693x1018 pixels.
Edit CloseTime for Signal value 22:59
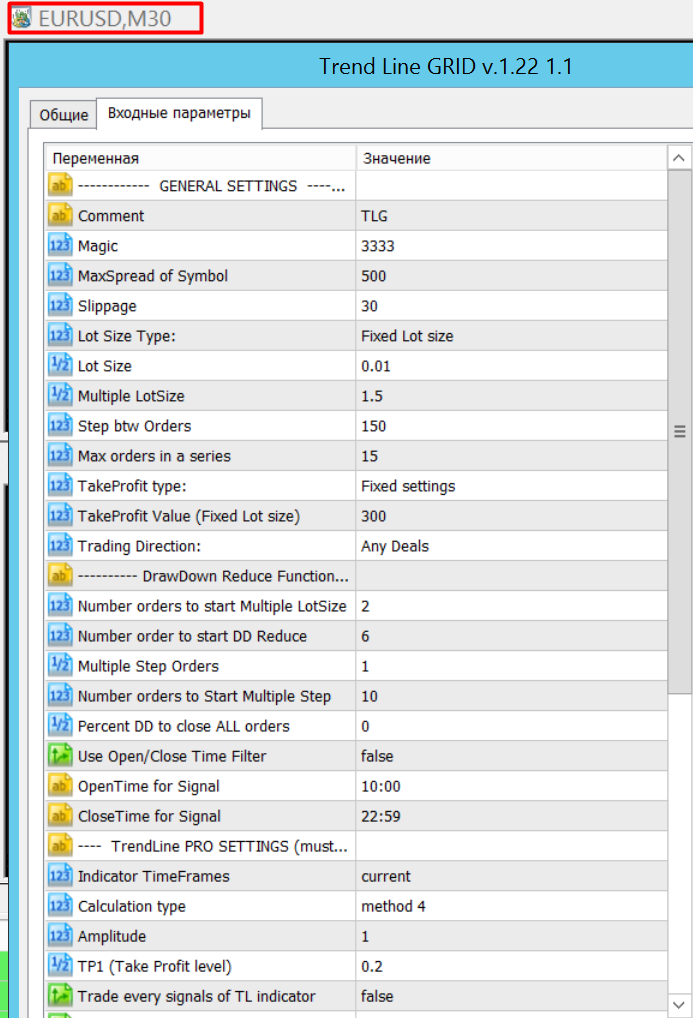click(x=511, y=815)
